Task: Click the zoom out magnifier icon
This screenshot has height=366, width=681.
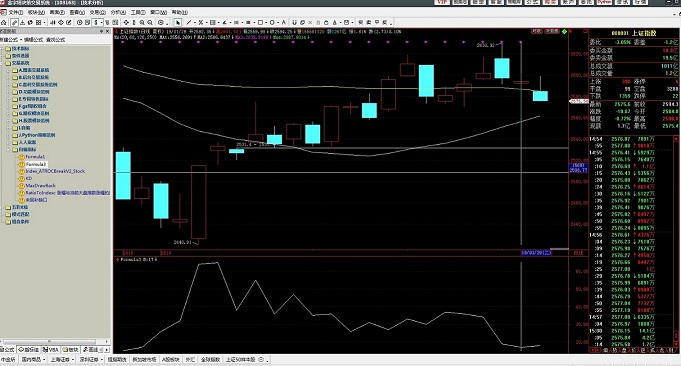Action: coord(150,22)
